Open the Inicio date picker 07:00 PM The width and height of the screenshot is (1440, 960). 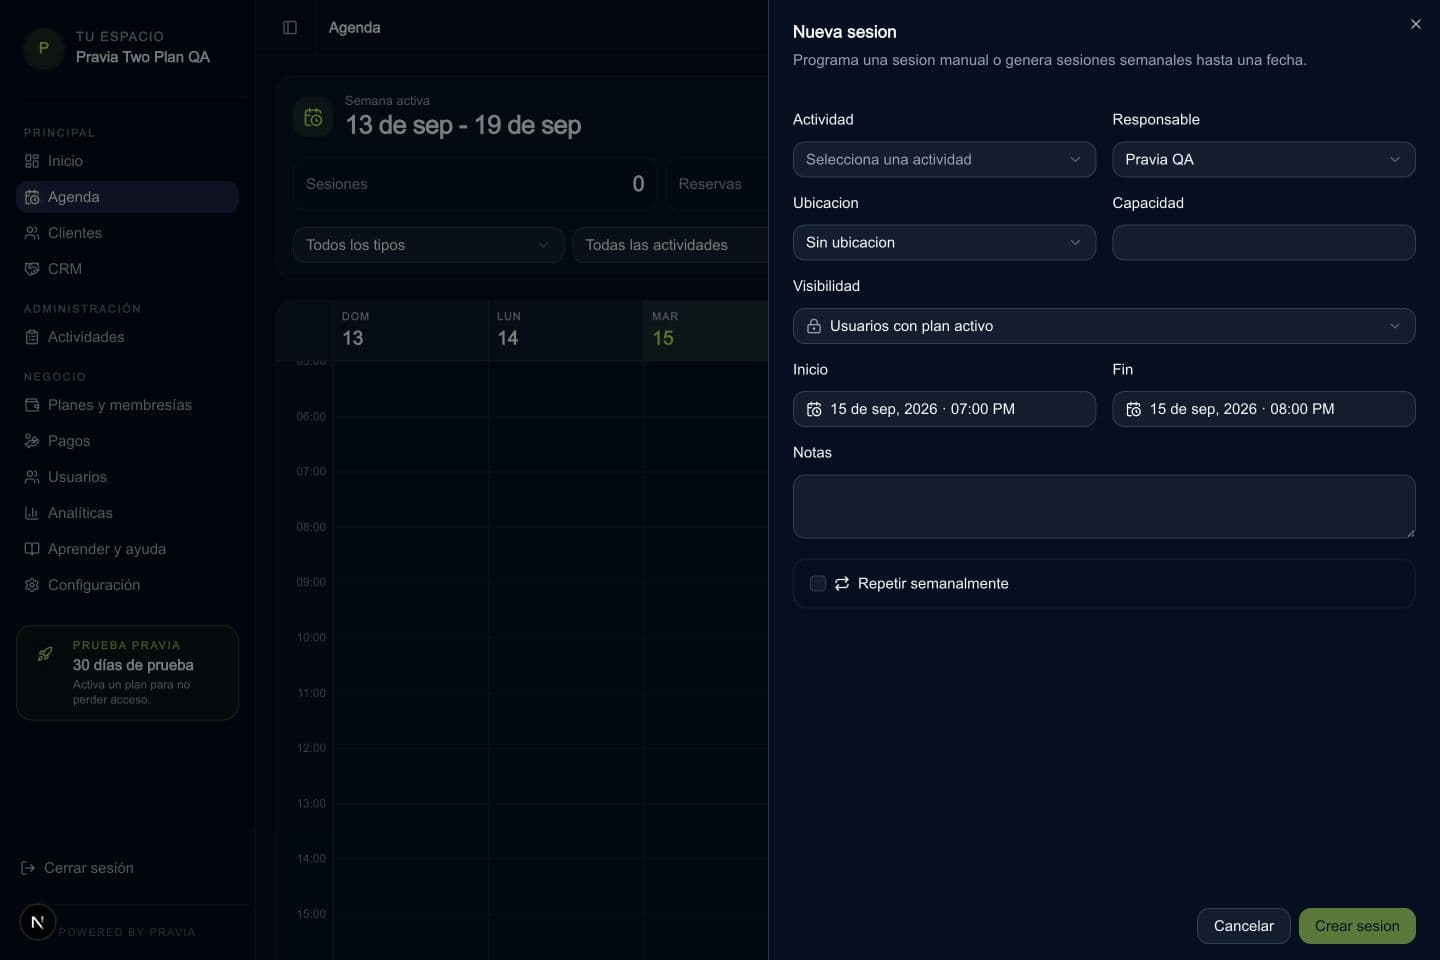click(944, 409)
